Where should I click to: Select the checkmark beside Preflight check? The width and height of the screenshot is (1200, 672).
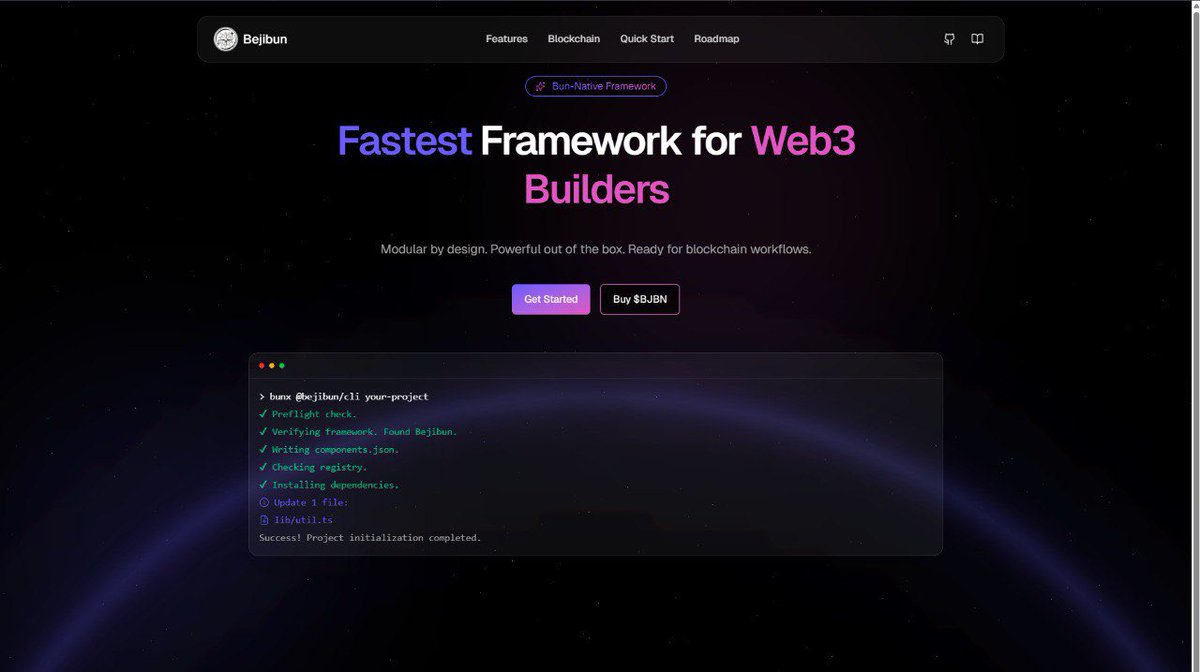pos(263,414)
